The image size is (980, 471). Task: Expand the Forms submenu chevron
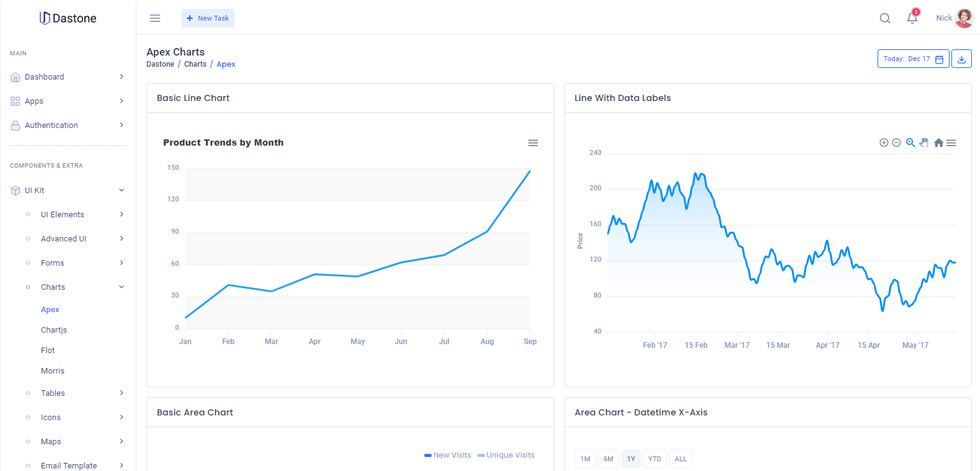tap(121, 263)
